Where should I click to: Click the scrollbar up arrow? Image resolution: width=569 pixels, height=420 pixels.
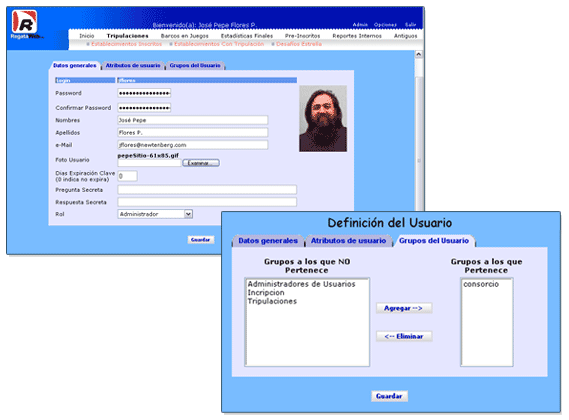(x=419, y=54)
